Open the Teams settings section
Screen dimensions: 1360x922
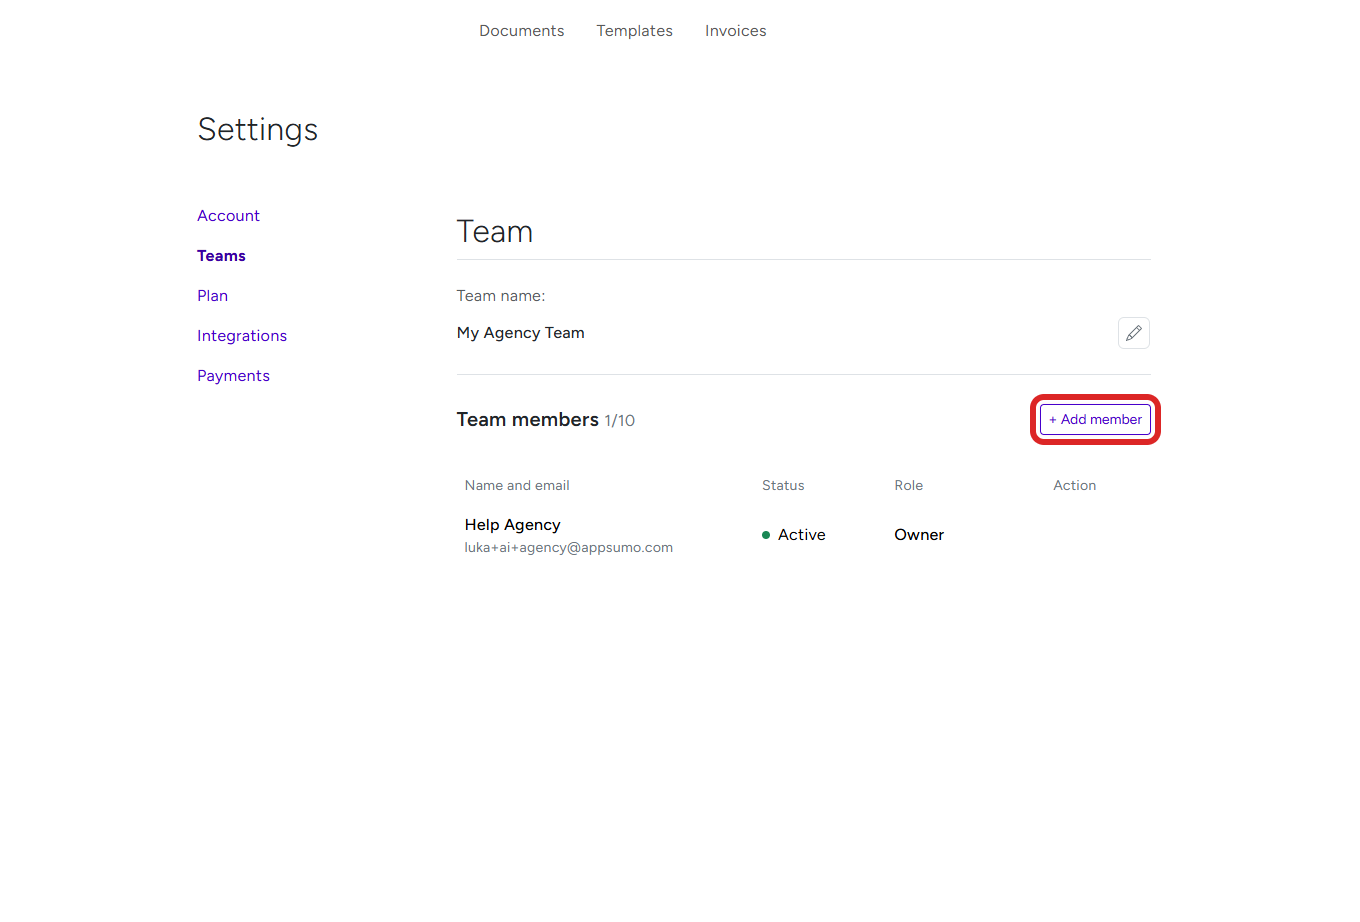pyautogui.click(x=221, y=255)
